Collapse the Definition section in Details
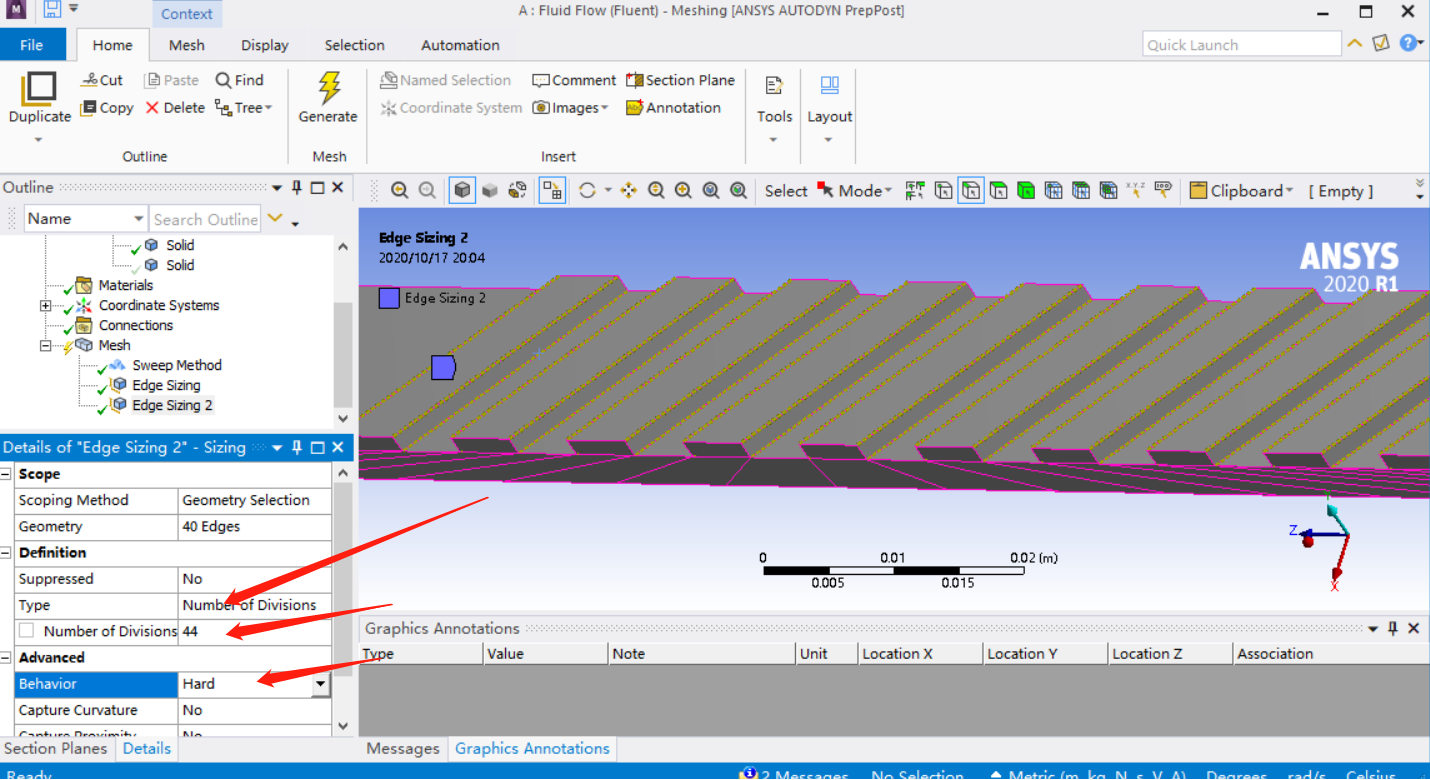Viewport: 1430px width, 780px height. click(7, 553)
